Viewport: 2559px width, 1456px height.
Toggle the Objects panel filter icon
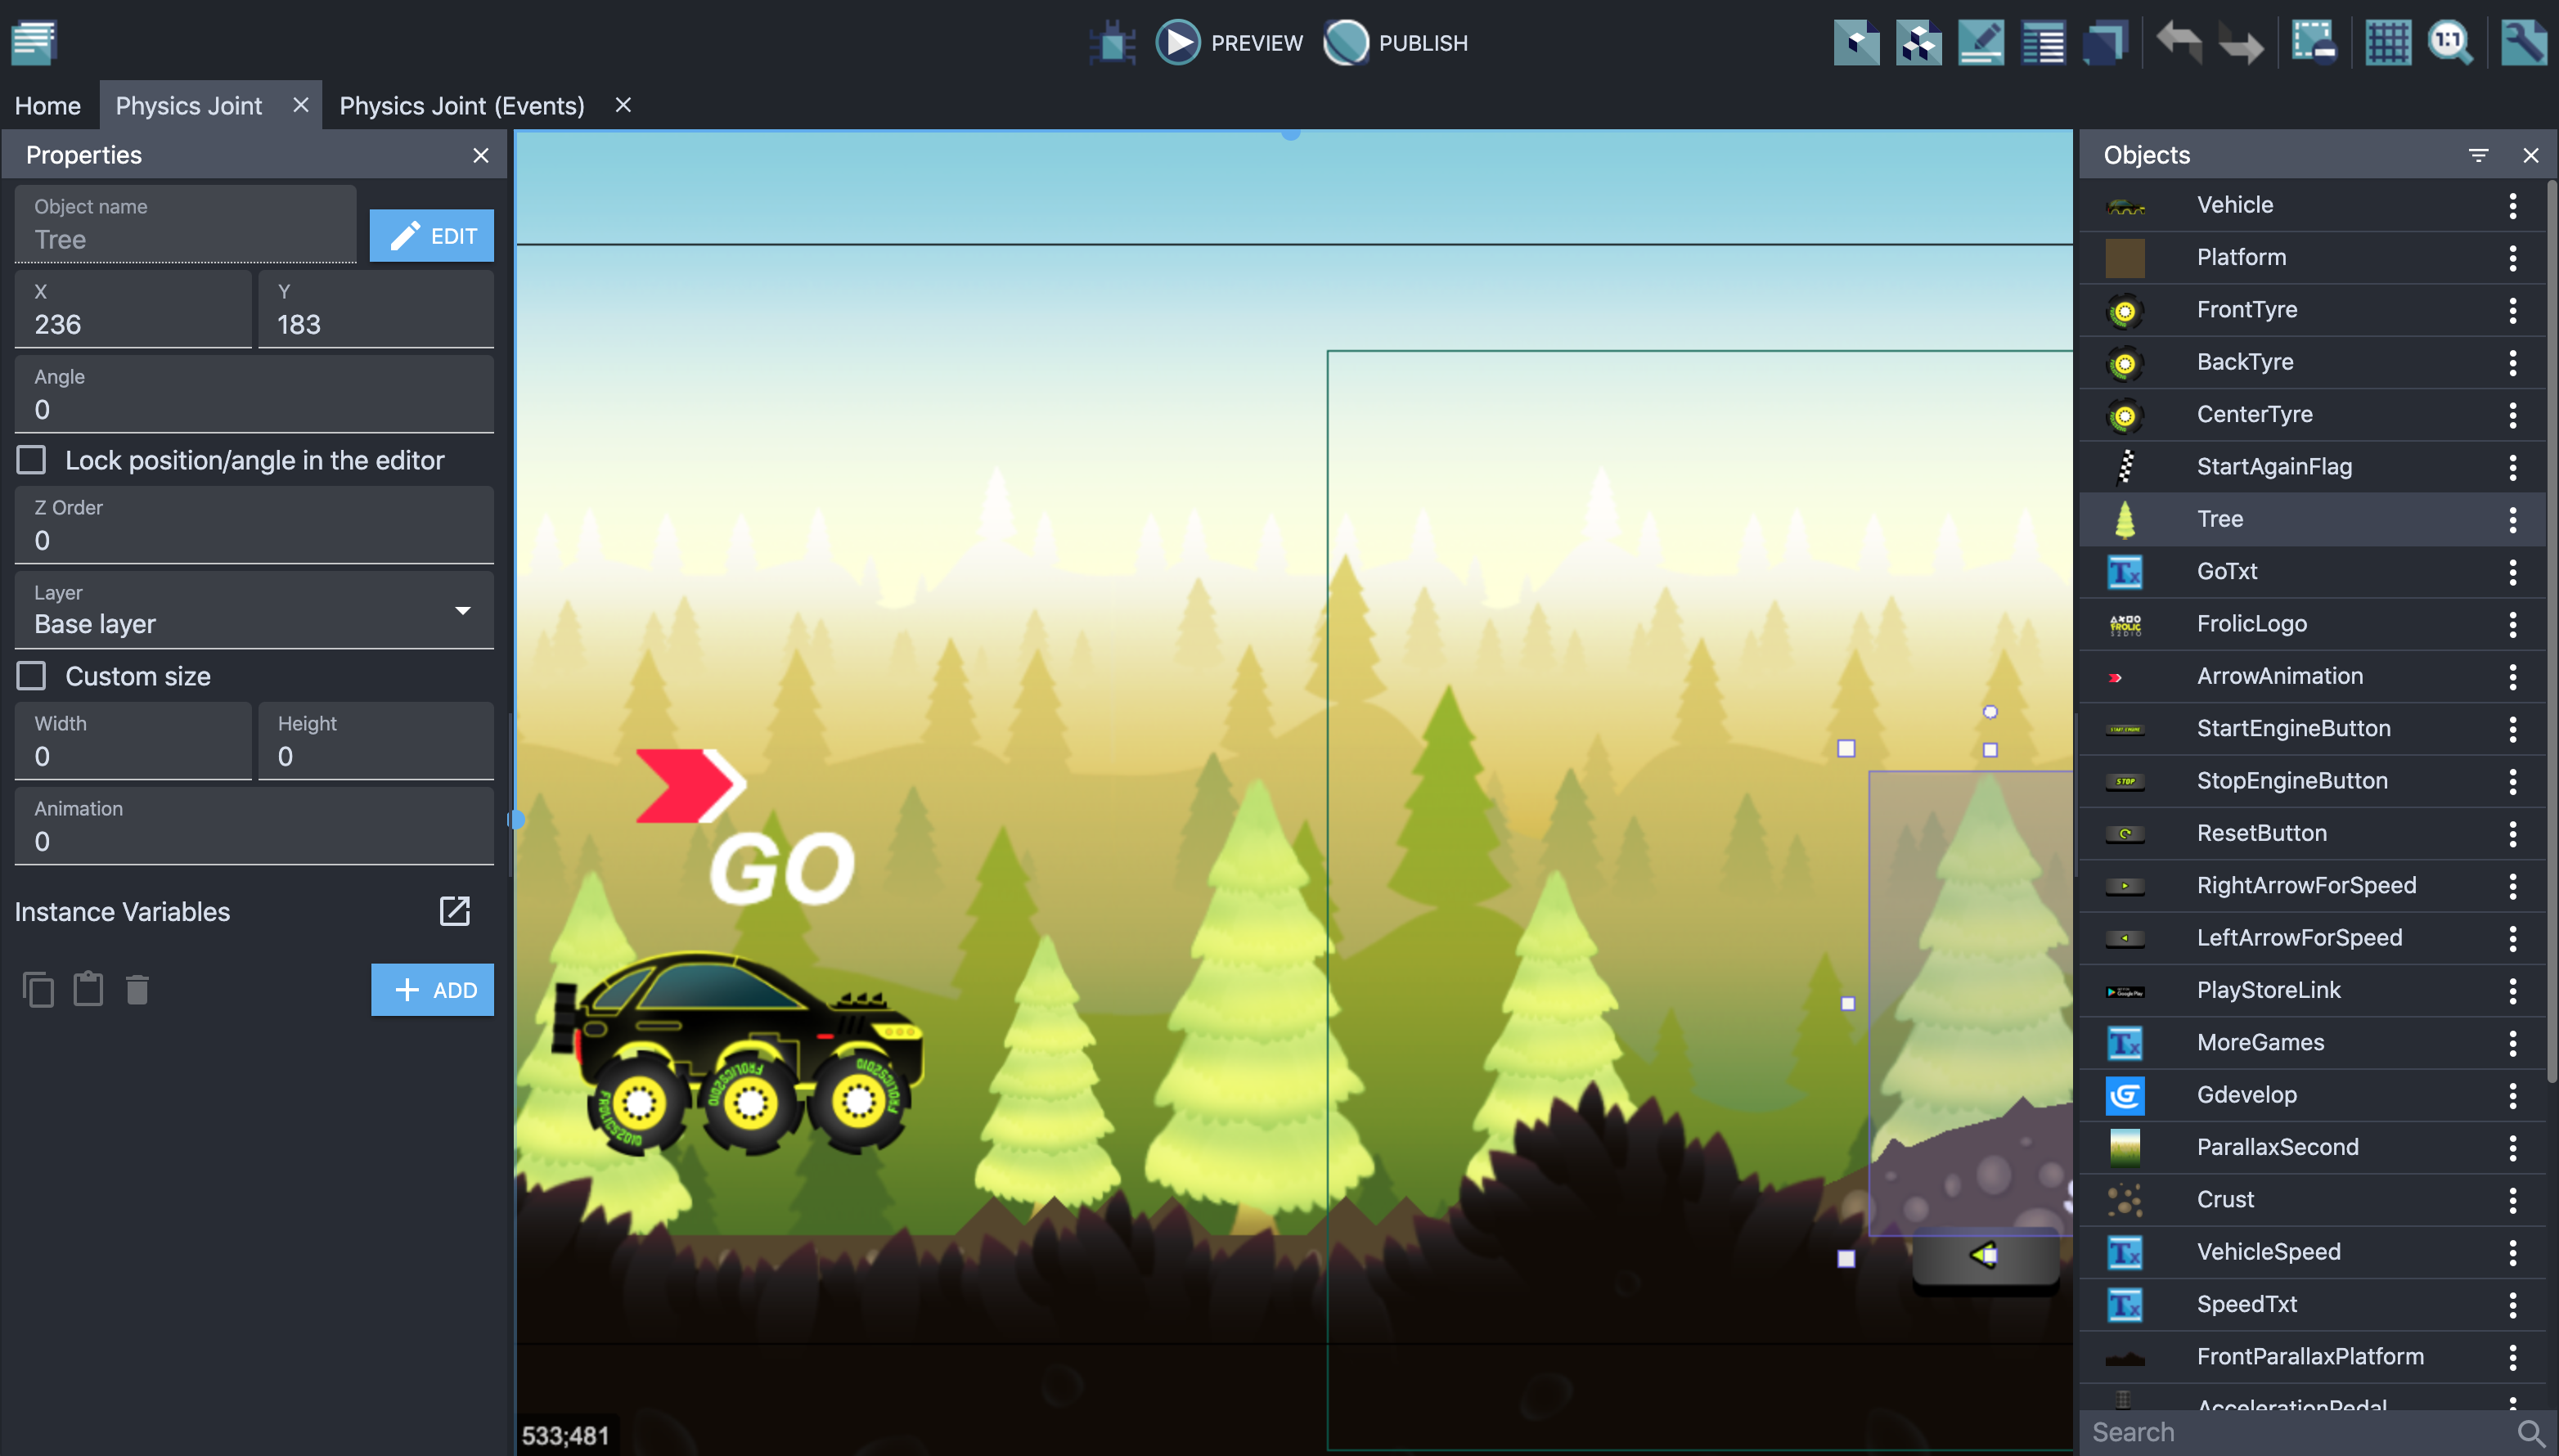coord(2480,155)
